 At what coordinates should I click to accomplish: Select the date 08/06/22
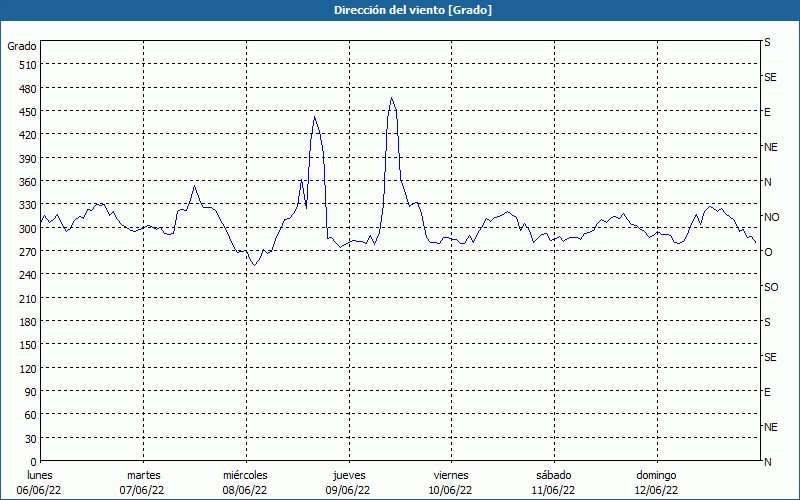point(244,490)
